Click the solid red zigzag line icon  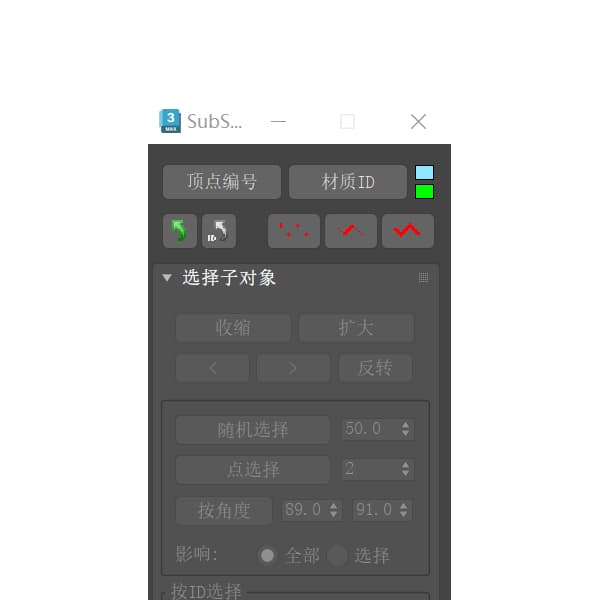tap(408, 231)
